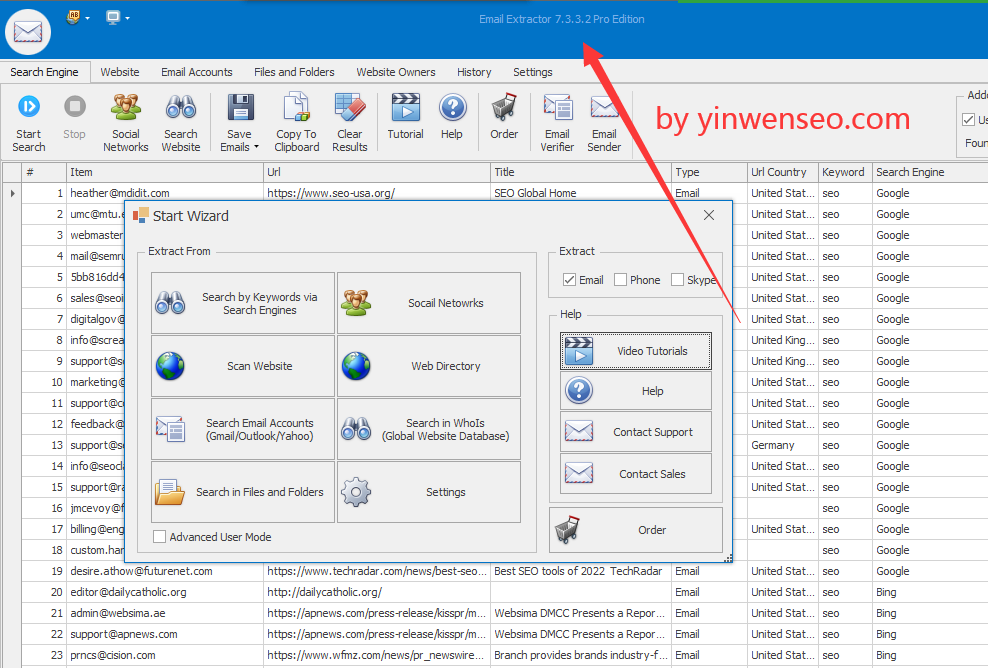988x668 pixels.
Task: Expand the monitor quick-access dropdown in title bar
Action: pyautogui.click(x=127, y=18)
